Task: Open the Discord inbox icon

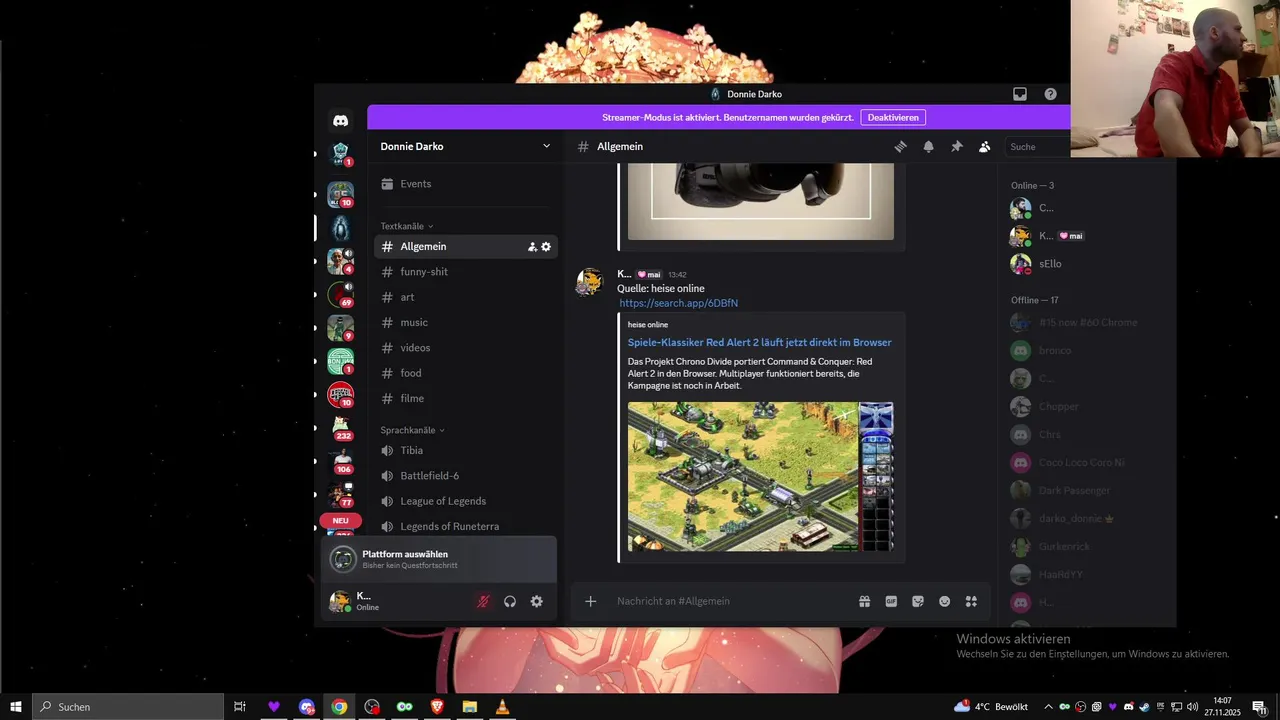Action: coord(1020,94)
